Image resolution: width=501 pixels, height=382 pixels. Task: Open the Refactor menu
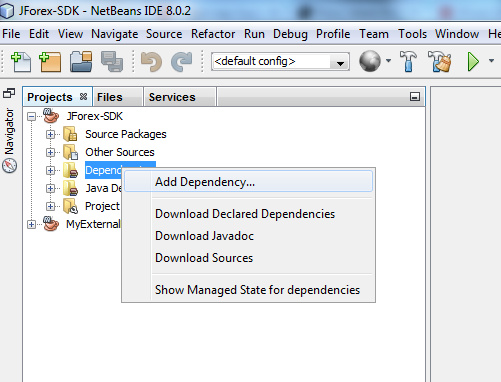213,34
